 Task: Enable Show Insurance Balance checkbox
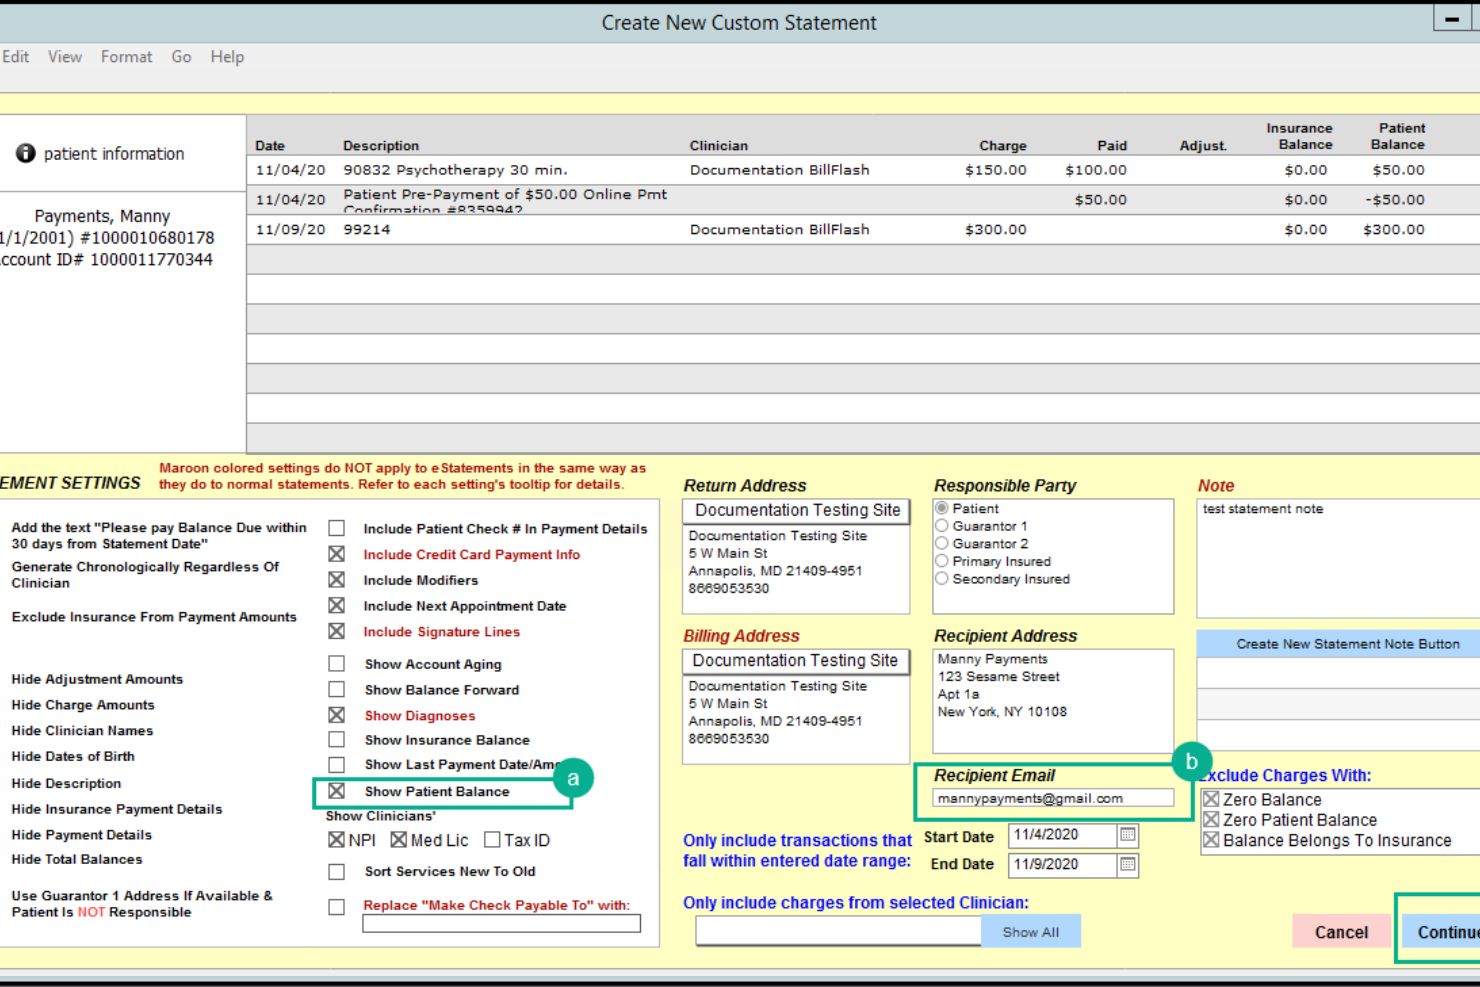[x=337, y=740]
